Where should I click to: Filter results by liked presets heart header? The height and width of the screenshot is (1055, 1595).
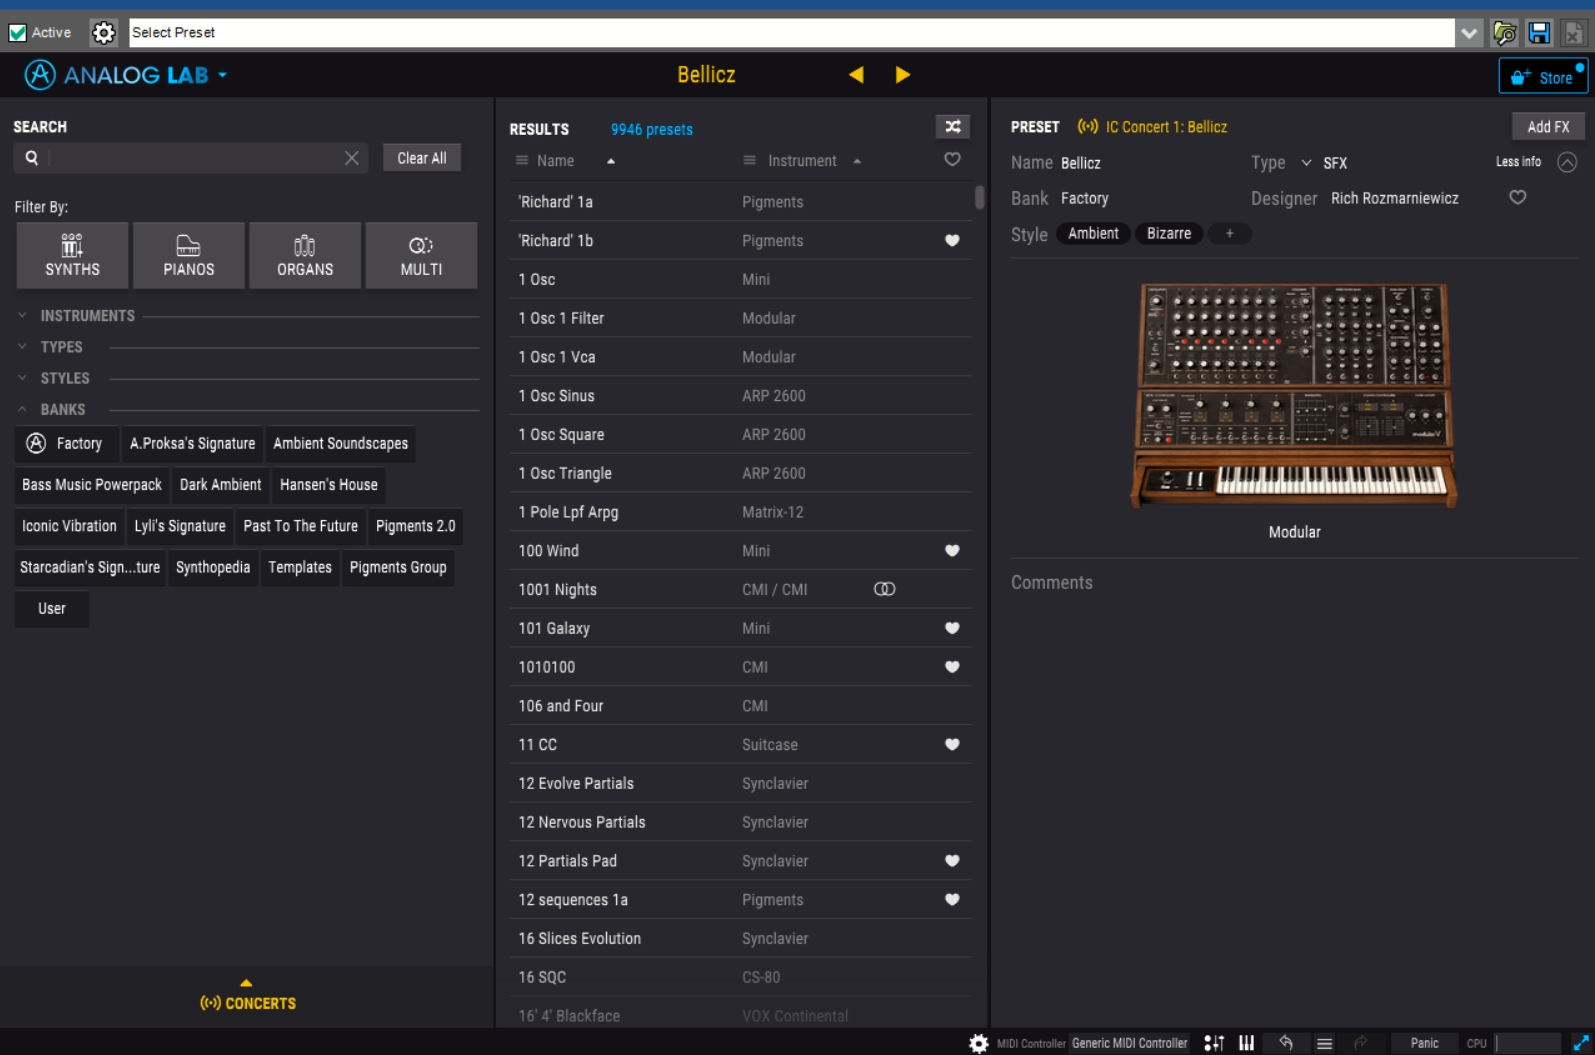[x=953, y=160]
